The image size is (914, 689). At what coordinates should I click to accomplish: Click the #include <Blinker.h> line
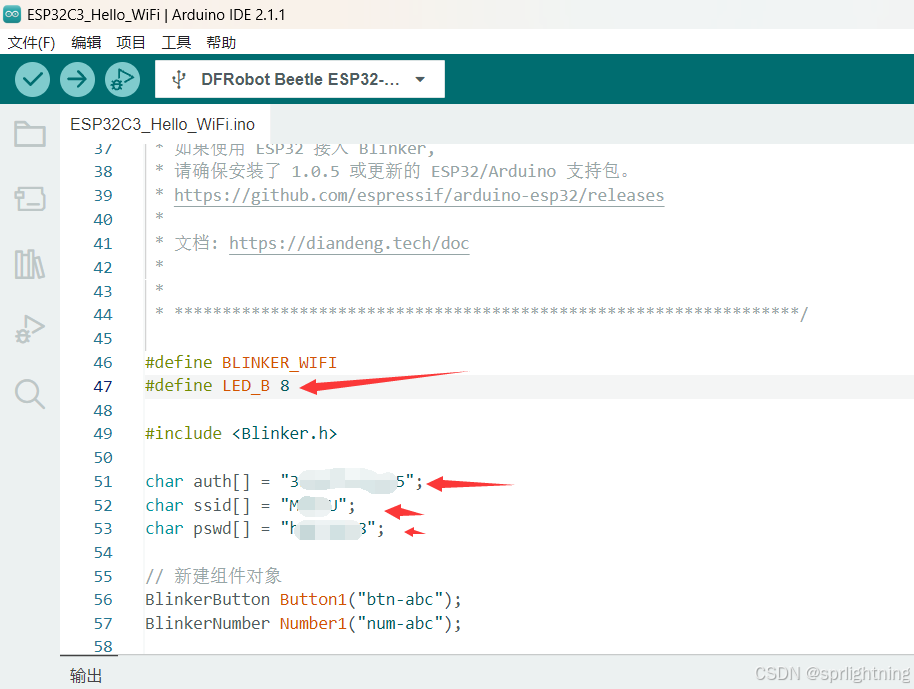[x=241, y=434]
